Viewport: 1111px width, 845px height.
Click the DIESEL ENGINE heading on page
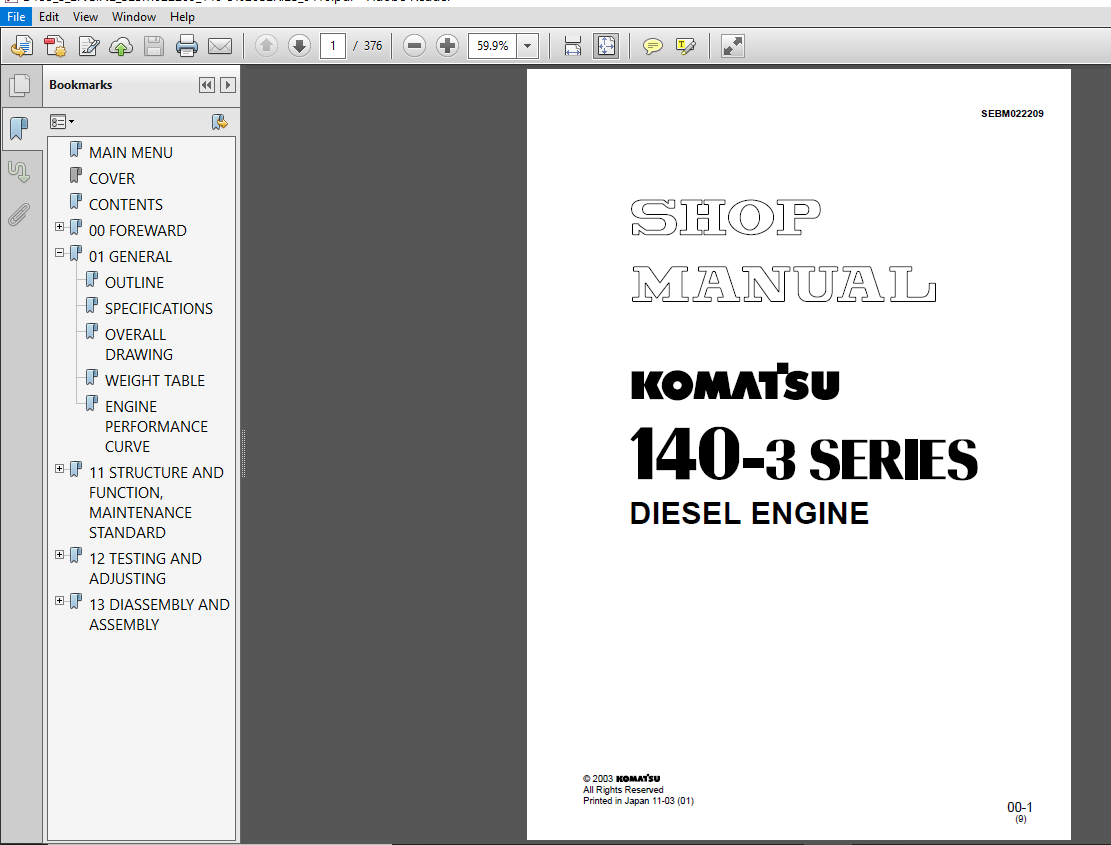749,514
